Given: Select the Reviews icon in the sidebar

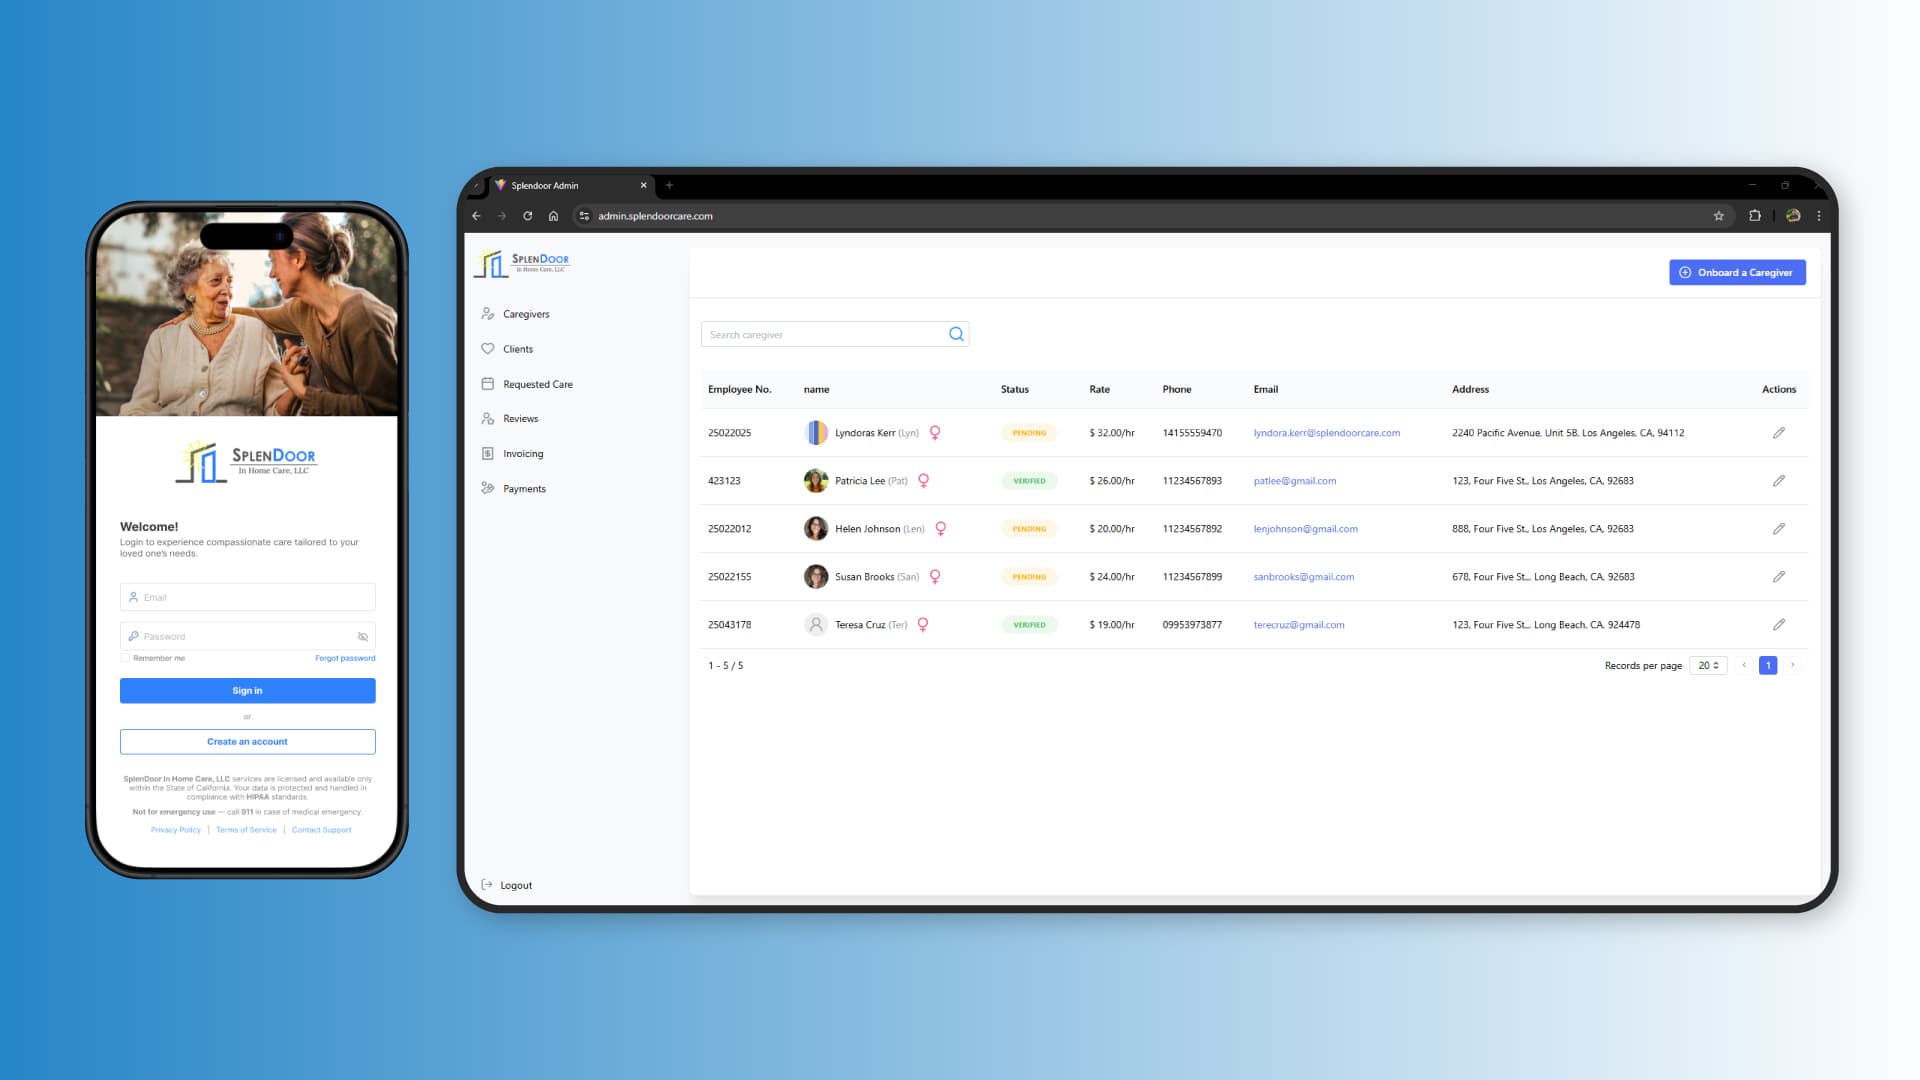Looking at the screenshot, I should point(487,418).
